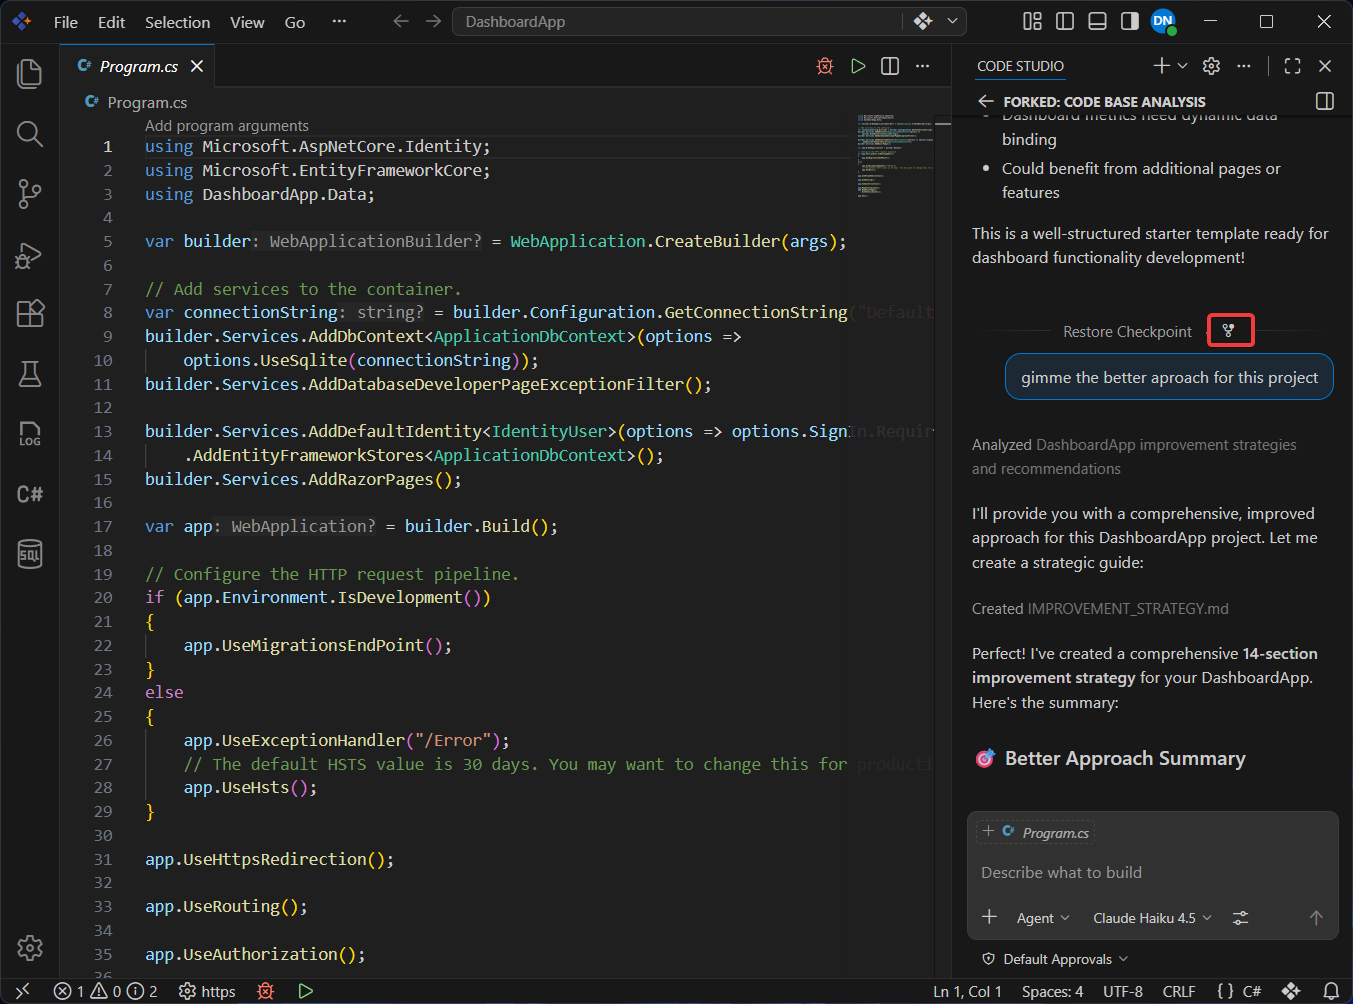Open the File menu
The height and width of the screenshot is (1004, 1353).
point(66,22)
